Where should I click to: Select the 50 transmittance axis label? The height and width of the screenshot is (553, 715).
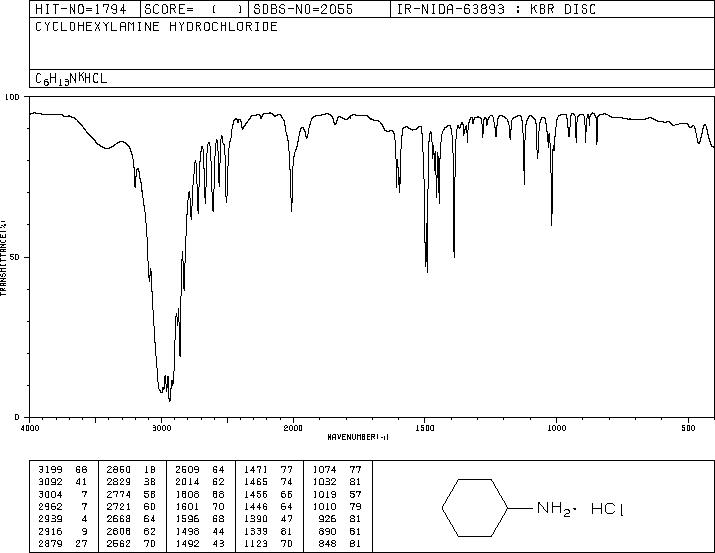coord(15,258)
